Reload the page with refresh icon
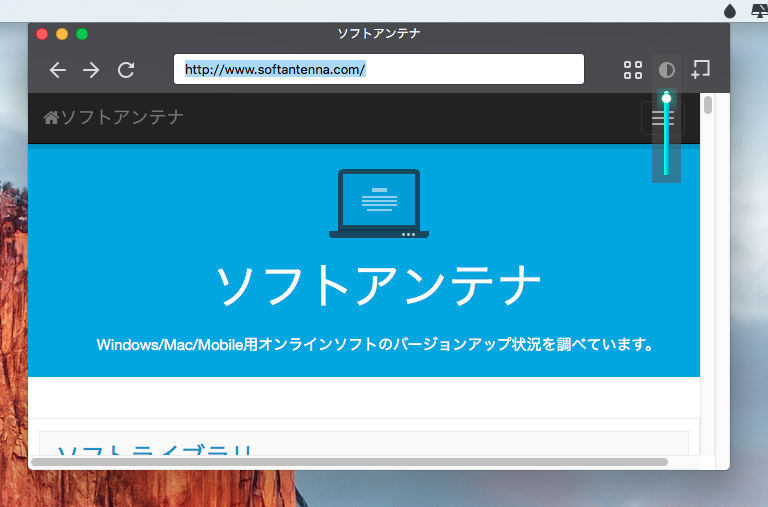This screenshot has height=507, width=768. pos(126,70)
